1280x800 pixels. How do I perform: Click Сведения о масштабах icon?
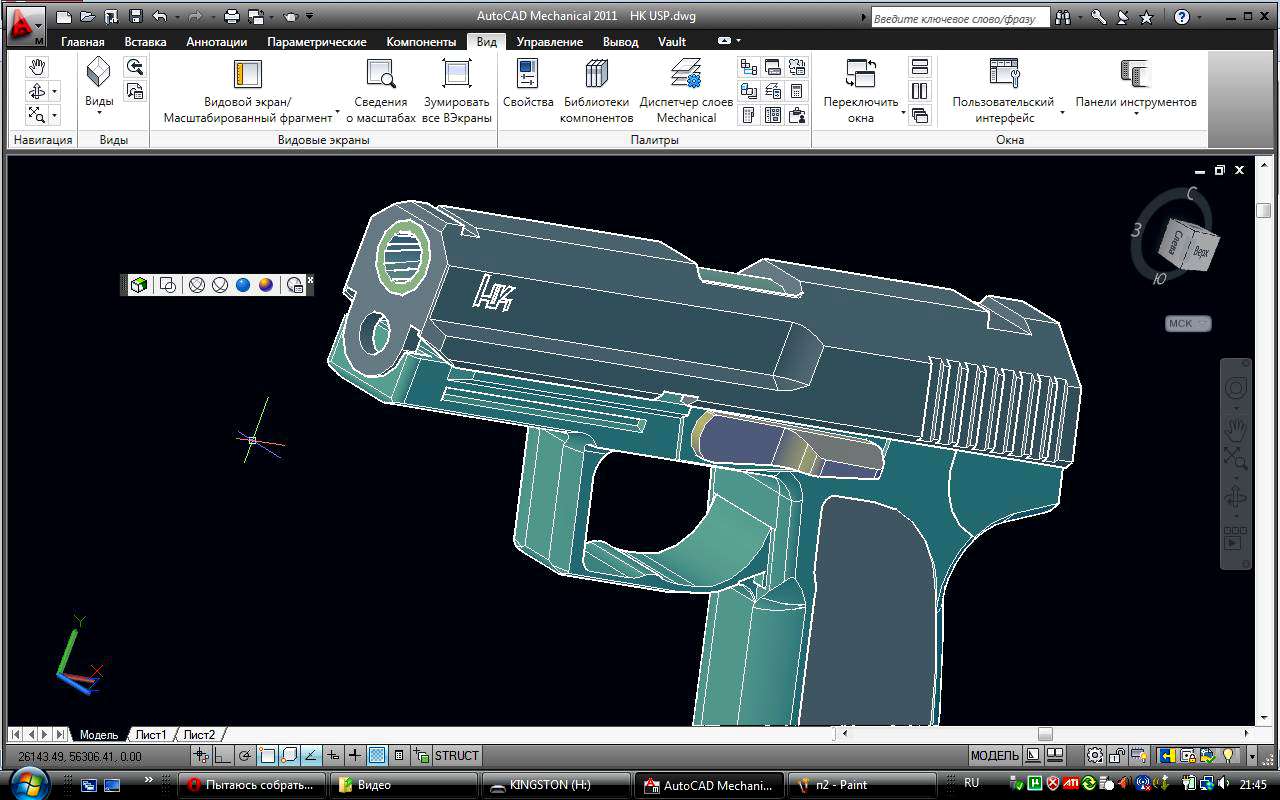click(x=381, y=74)
